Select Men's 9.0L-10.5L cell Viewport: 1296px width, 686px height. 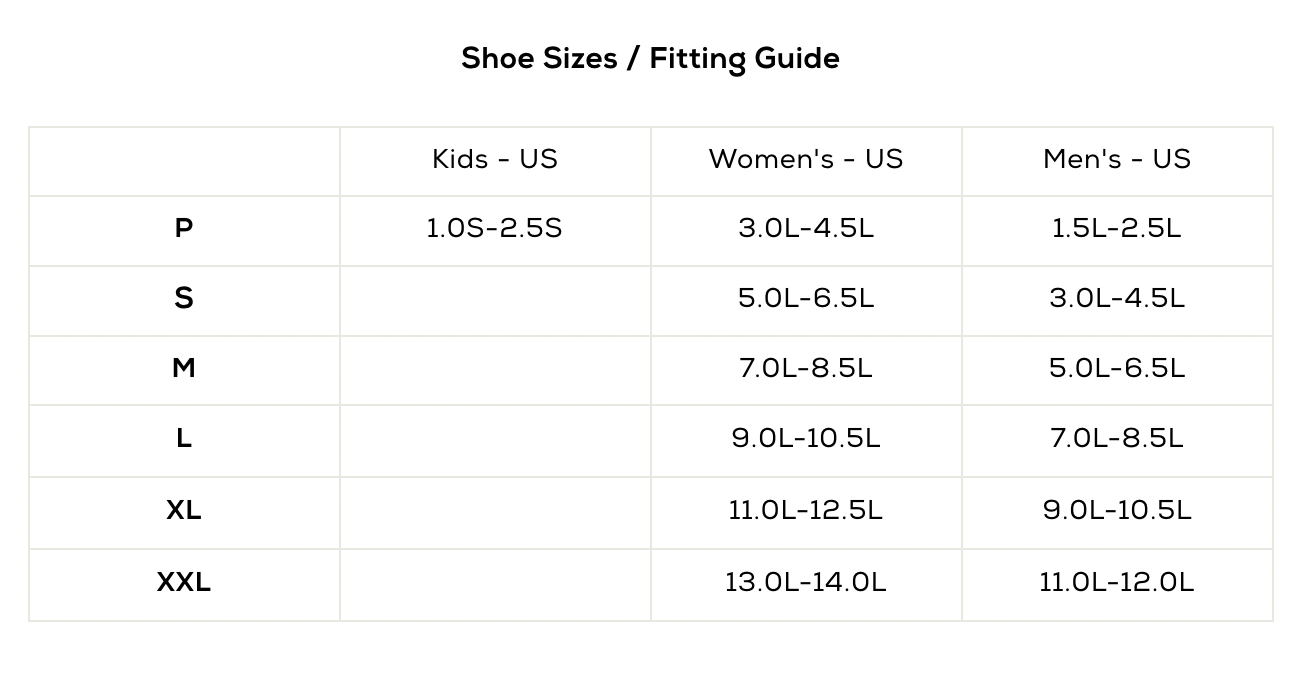(x=1117, y=511)
